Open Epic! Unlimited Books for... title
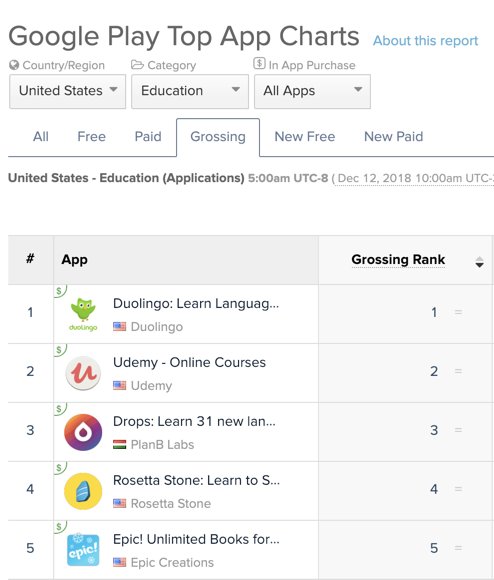The height and width of the screenshot is (580, 494). [x=196, y=539]
